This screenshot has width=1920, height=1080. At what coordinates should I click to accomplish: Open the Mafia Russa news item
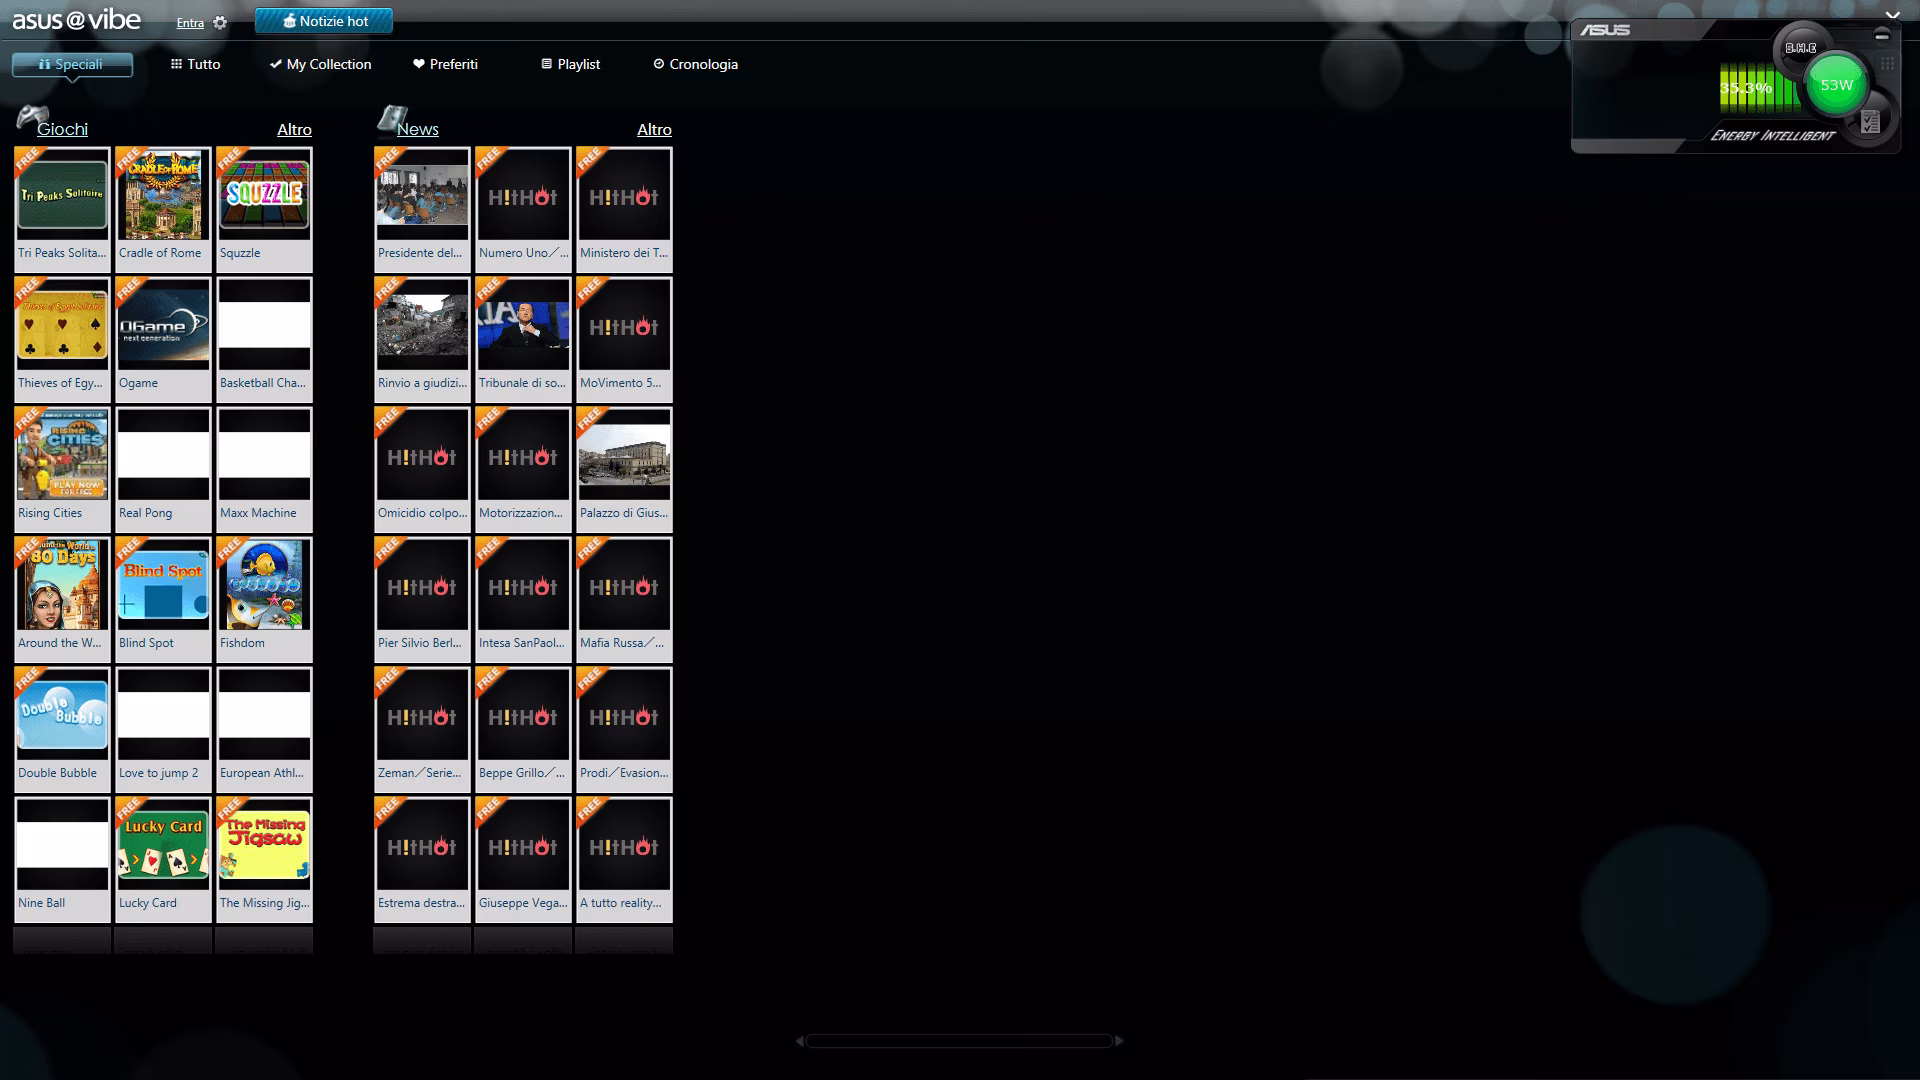[x=624, y=600]
